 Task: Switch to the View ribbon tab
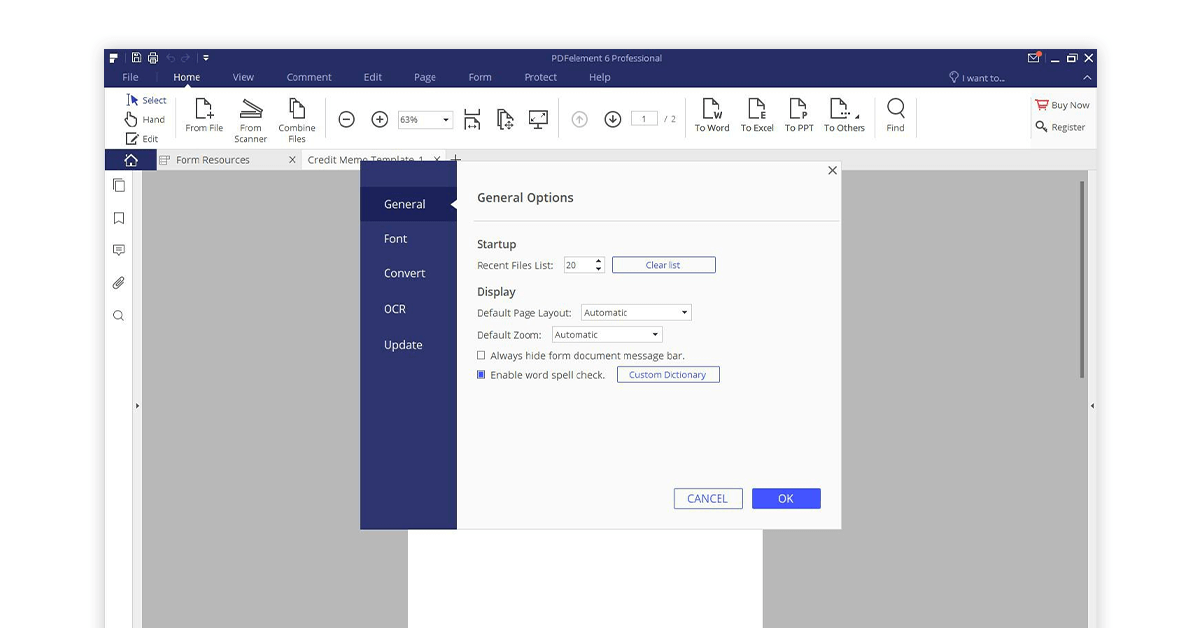point(243,77)
